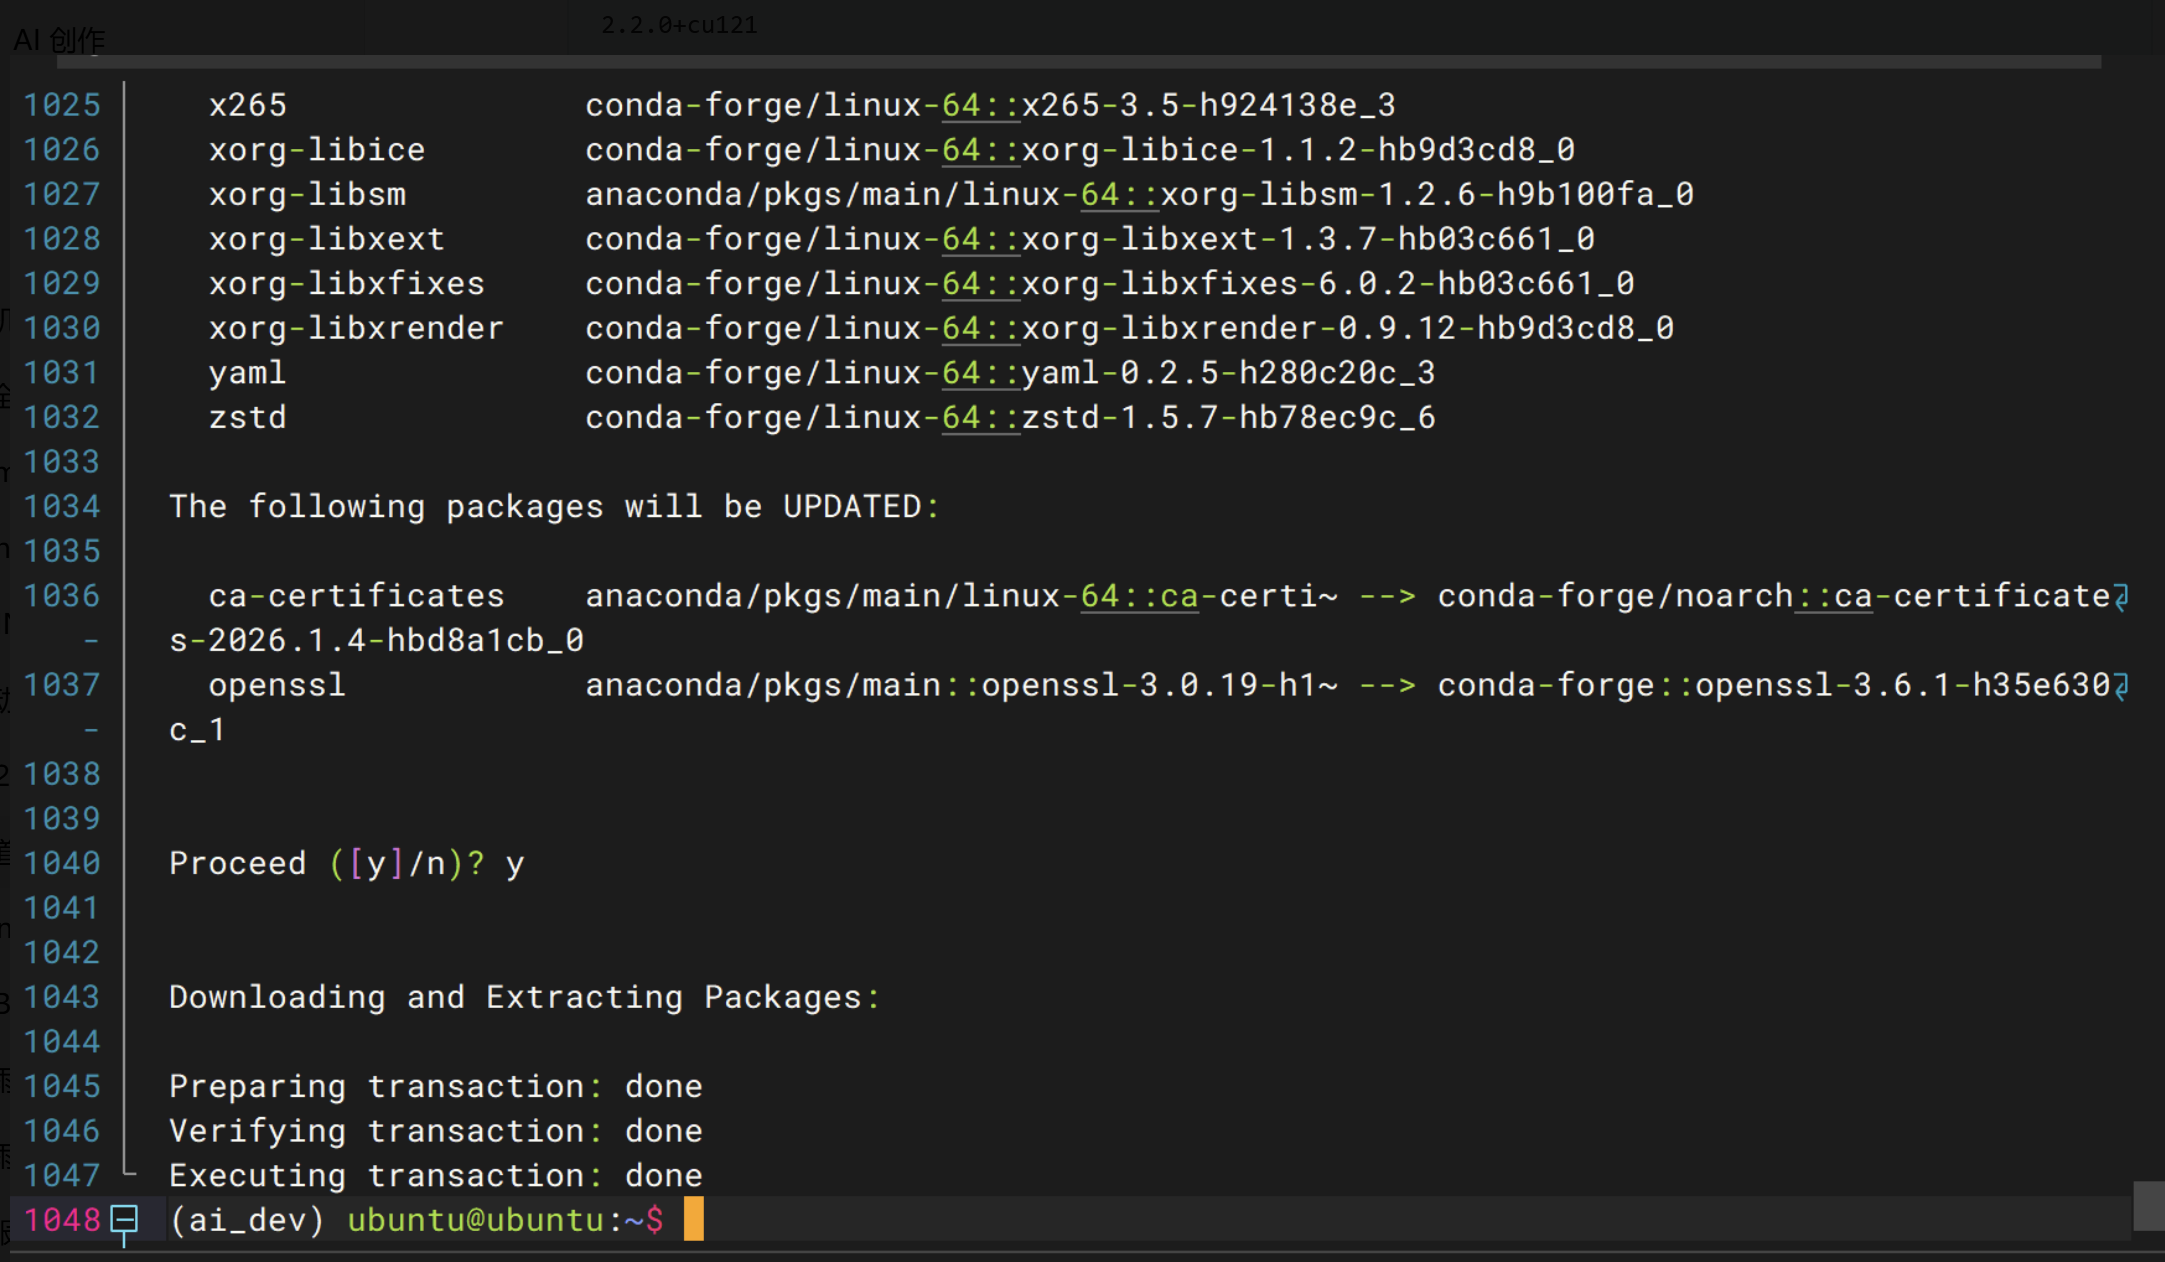Click the underlined 64:: link on the xorg-libsm line
Viewport: 2165px width, 1262px height.
[x=1118, y=194]
